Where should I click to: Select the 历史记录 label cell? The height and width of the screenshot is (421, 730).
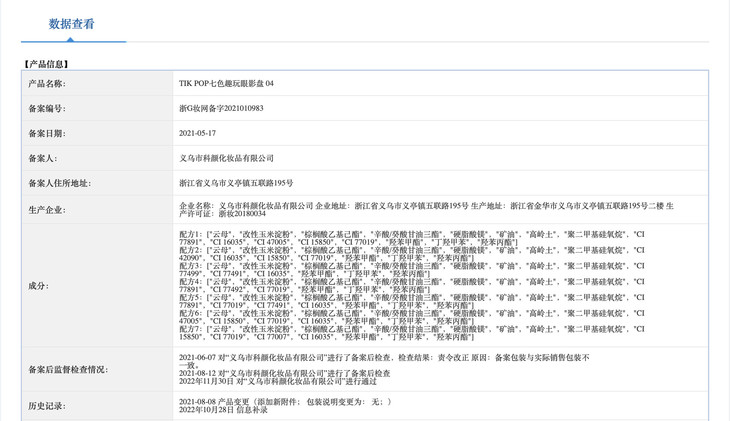coord(47,406)
